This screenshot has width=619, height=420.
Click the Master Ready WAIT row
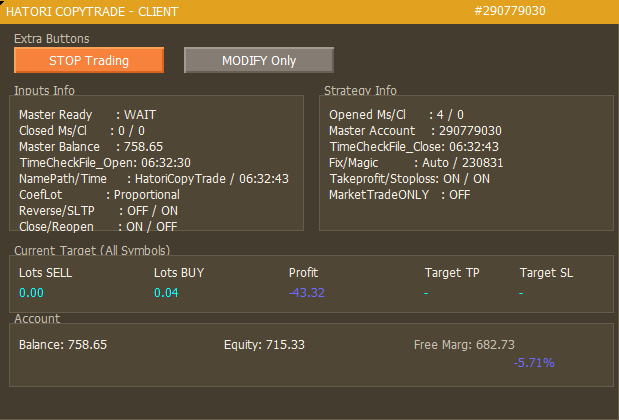[87, 114]
